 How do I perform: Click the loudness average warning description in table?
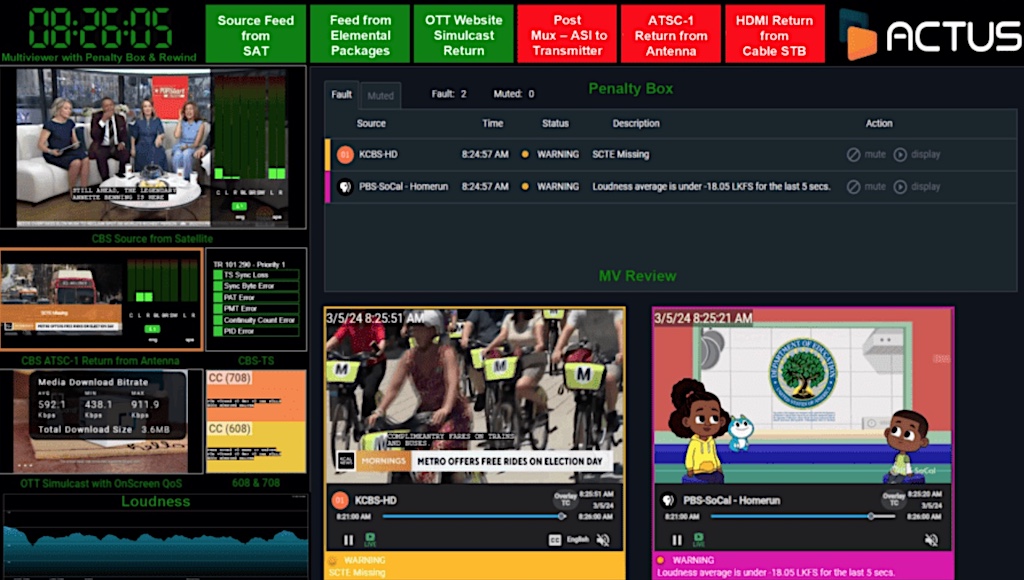[x=711, y=187]
